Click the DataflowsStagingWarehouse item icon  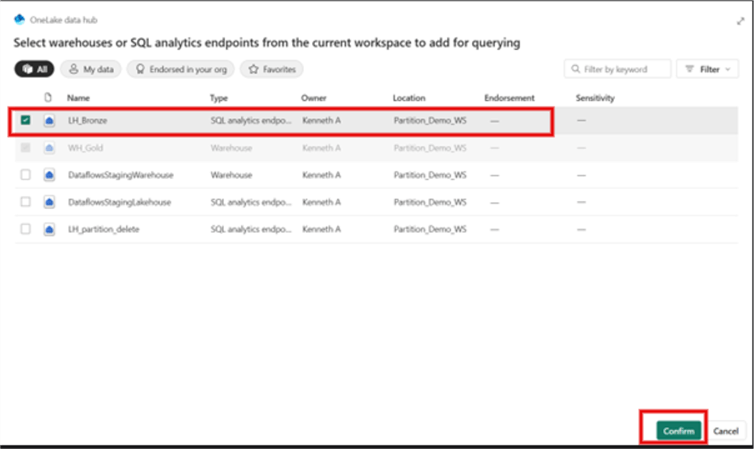pyautogui.click(x=49, y=175)
